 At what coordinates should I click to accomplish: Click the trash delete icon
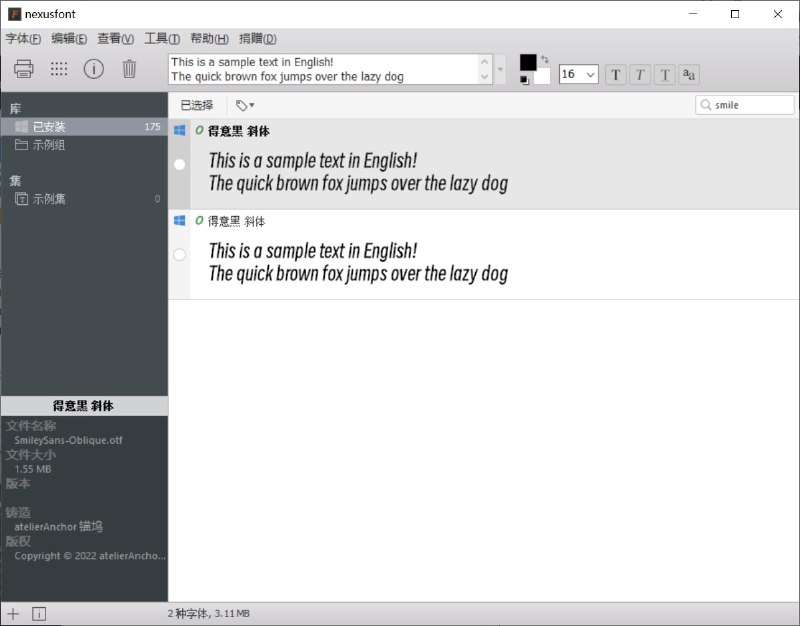[129, 69]
